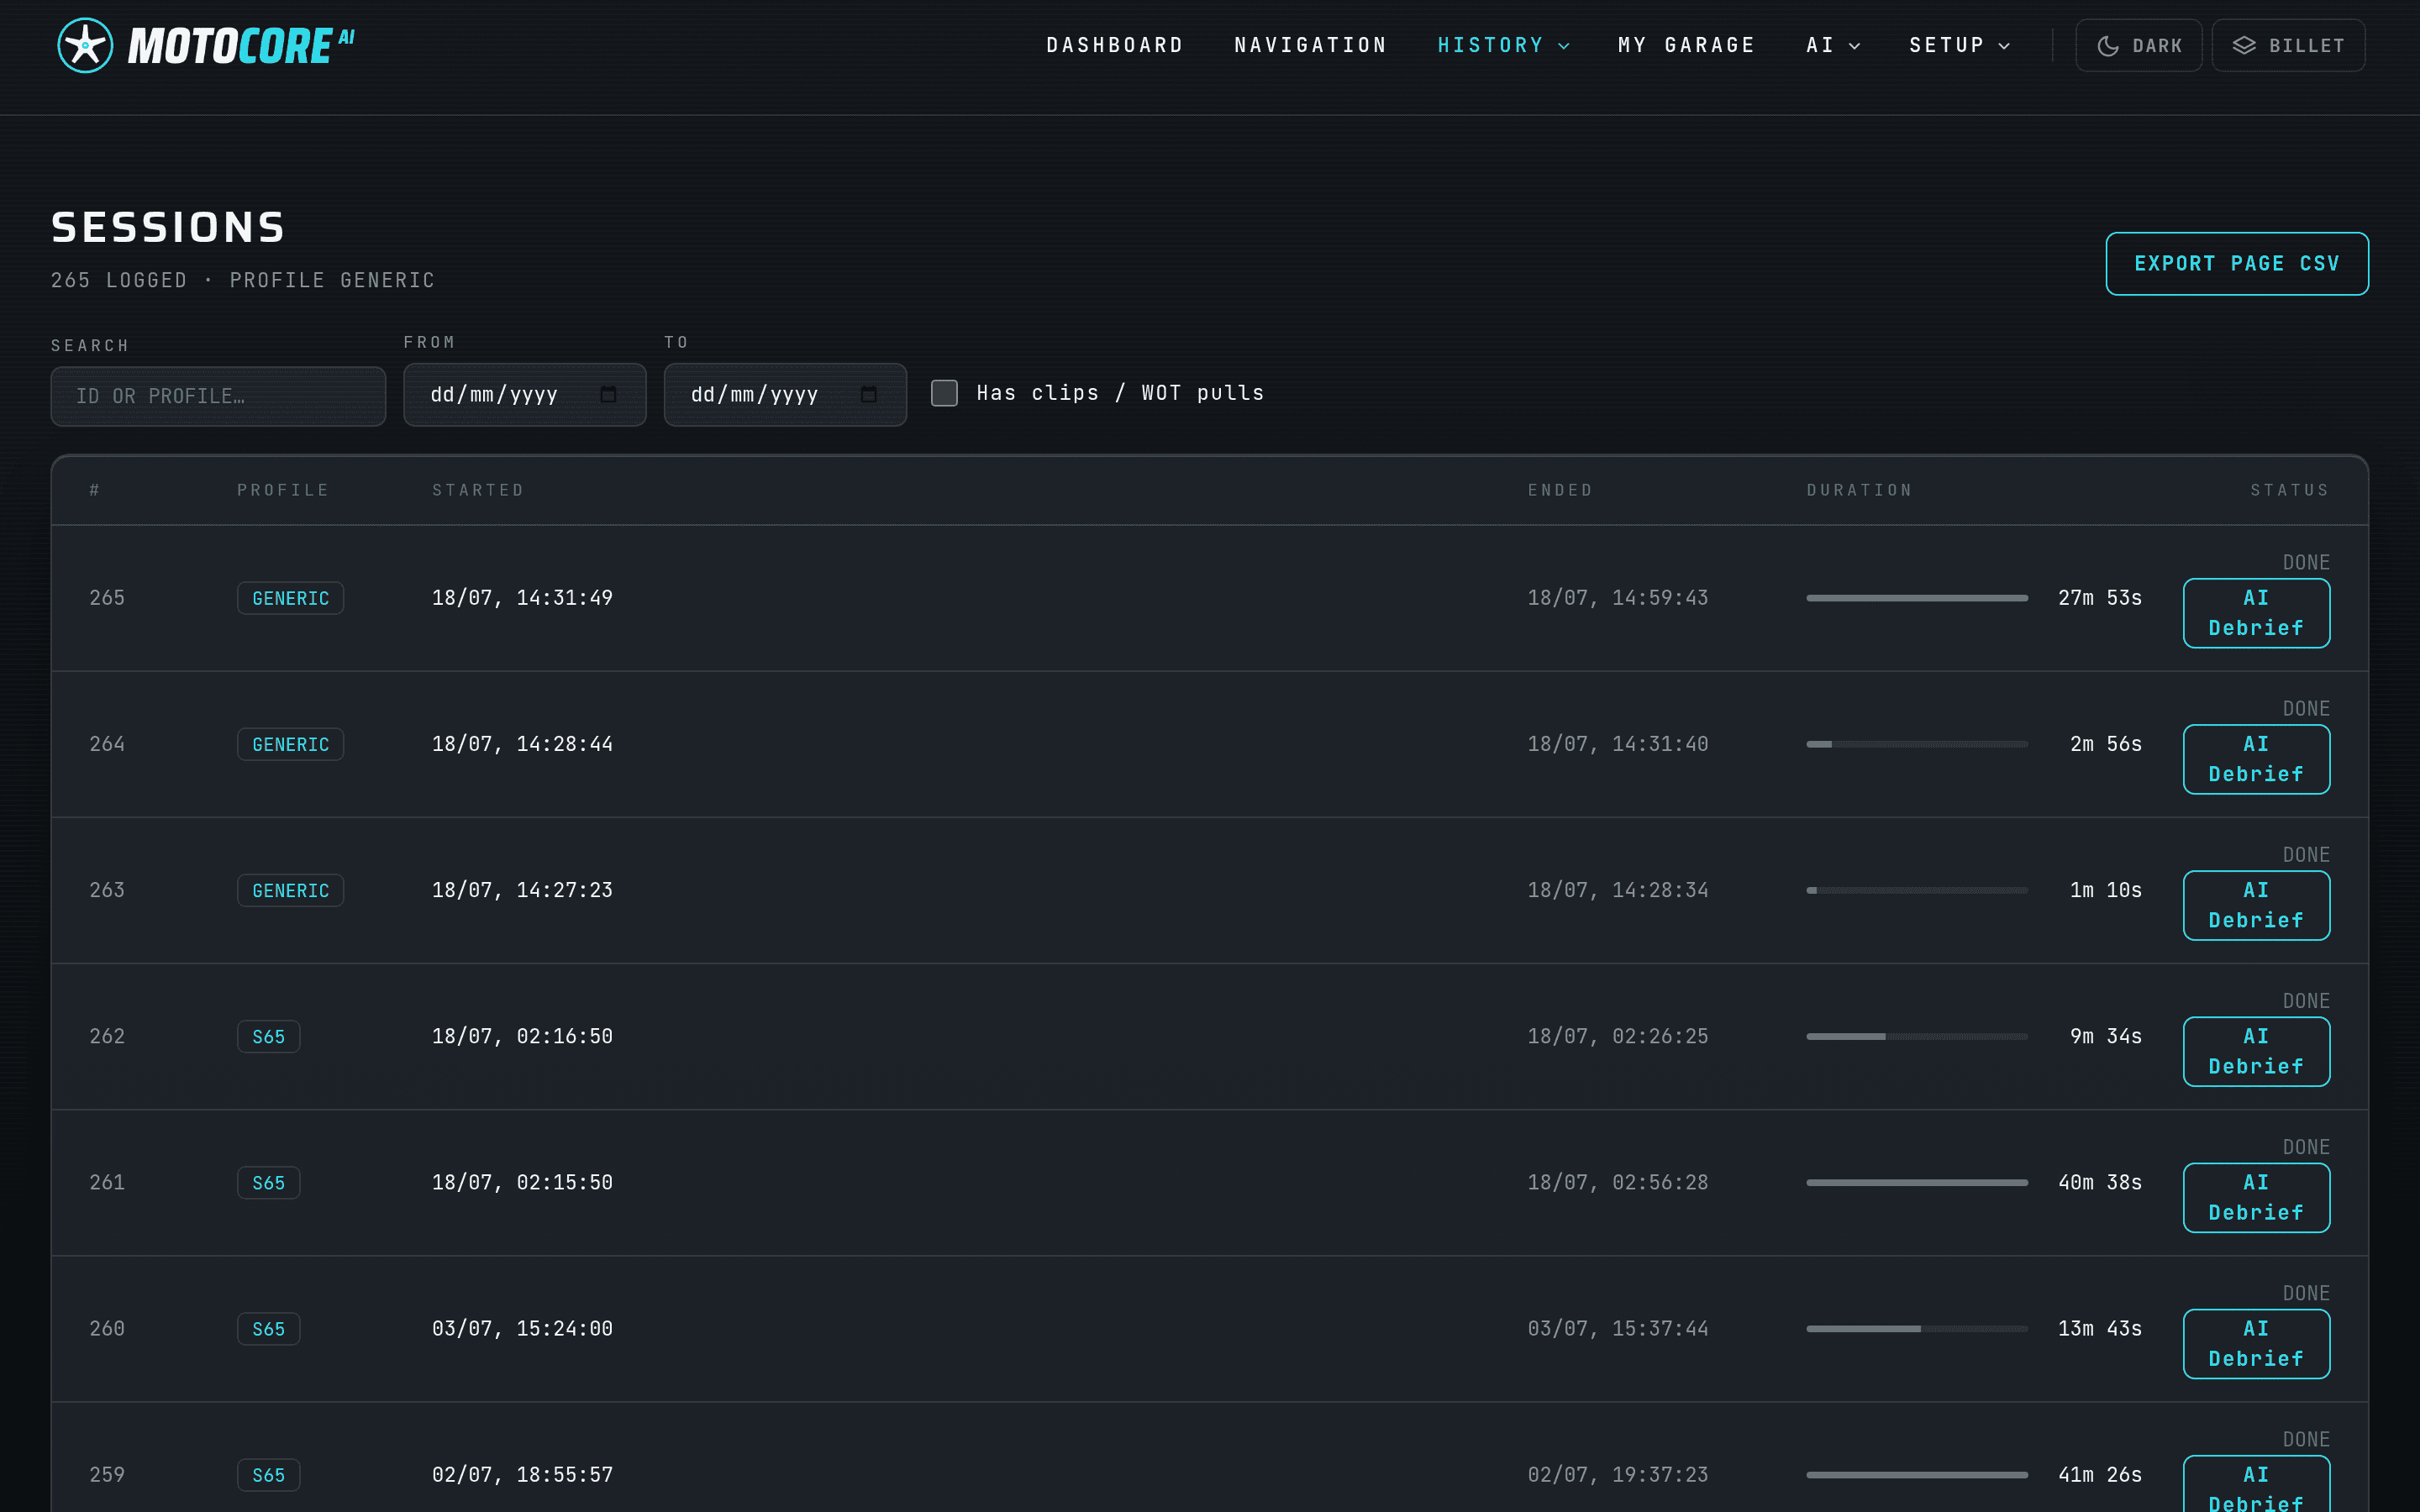Click the Ended column header
Image resolution: width=2420 pixels, height=1512 pixels.
1560,490
